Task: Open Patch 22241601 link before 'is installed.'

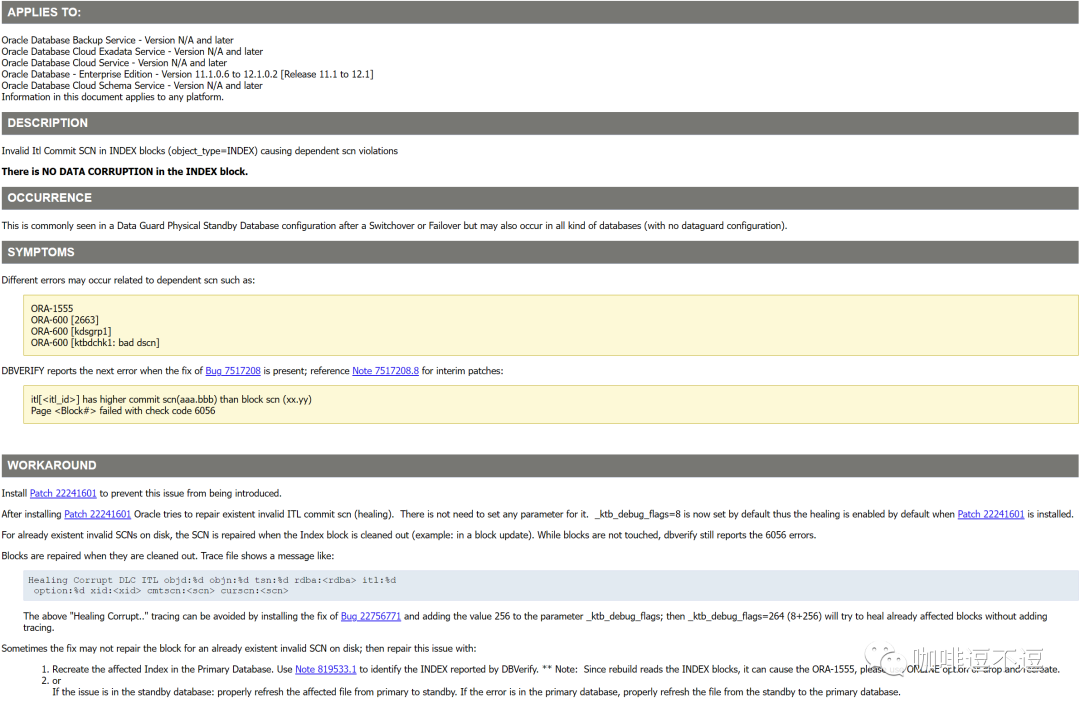Action: pyautogui.click(x=990, y=514)
